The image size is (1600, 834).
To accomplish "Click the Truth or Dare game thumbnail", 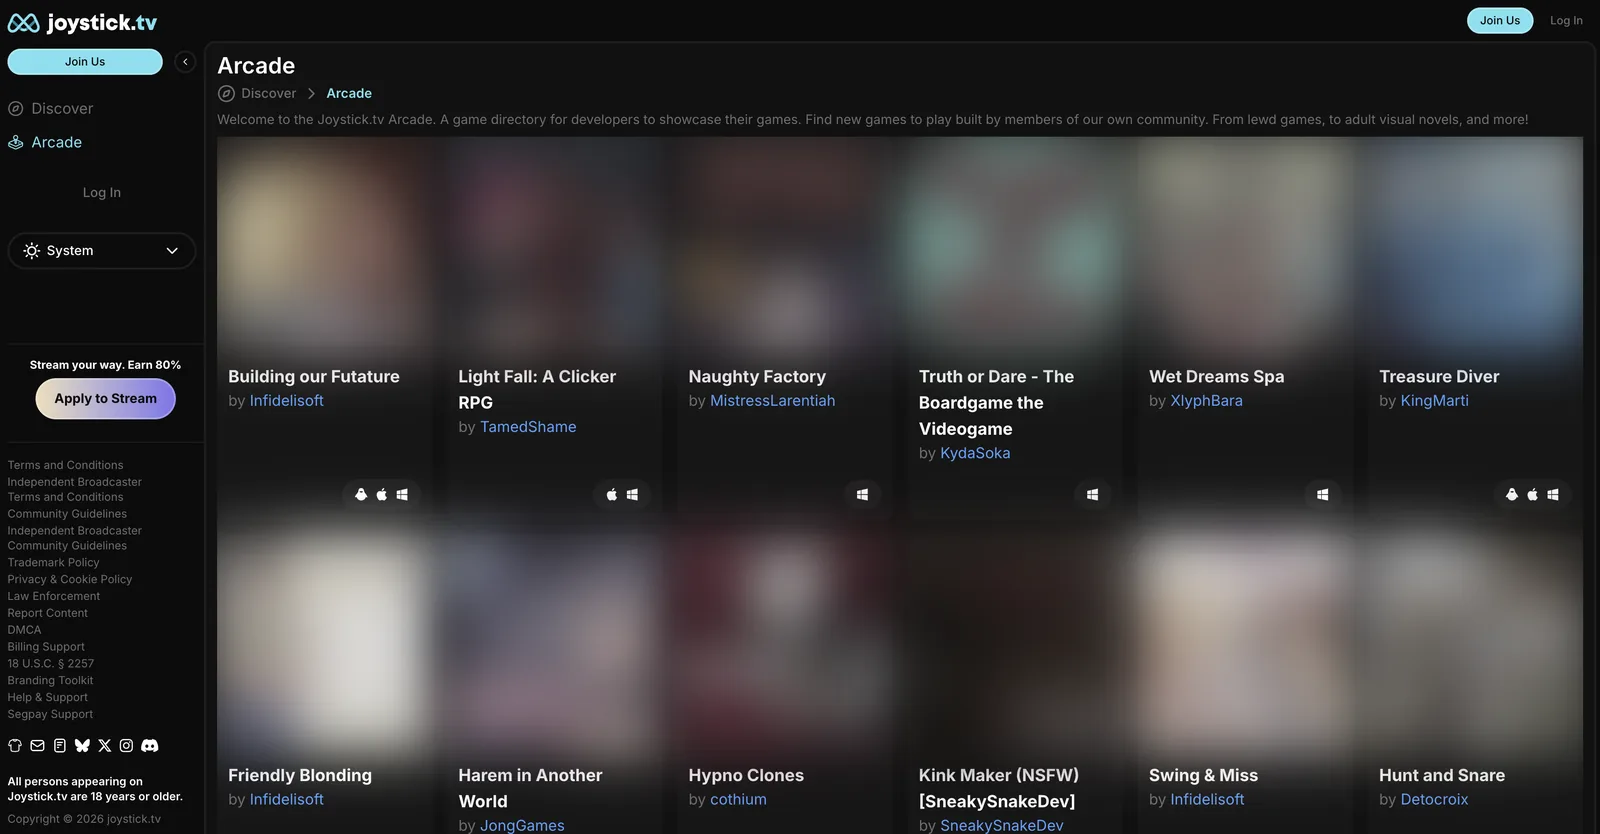I will [x=1015, y=245].
